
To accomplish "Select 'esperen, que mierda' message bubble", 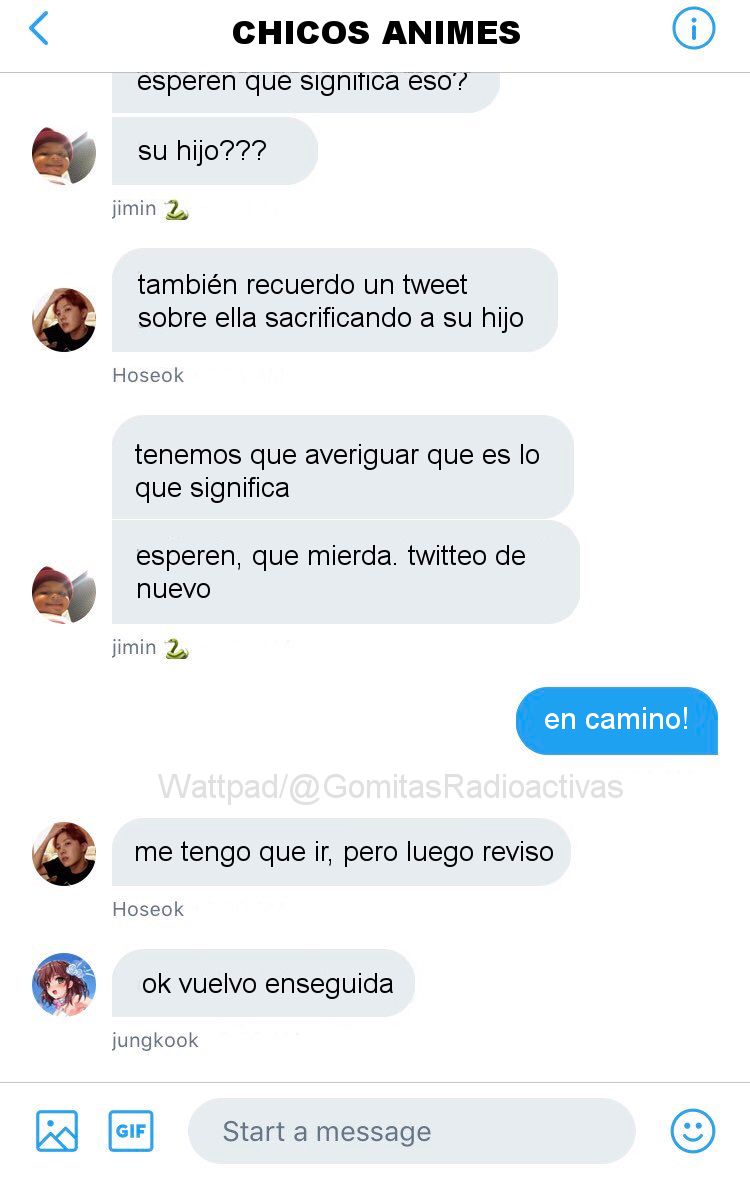I will pos(345,572).
